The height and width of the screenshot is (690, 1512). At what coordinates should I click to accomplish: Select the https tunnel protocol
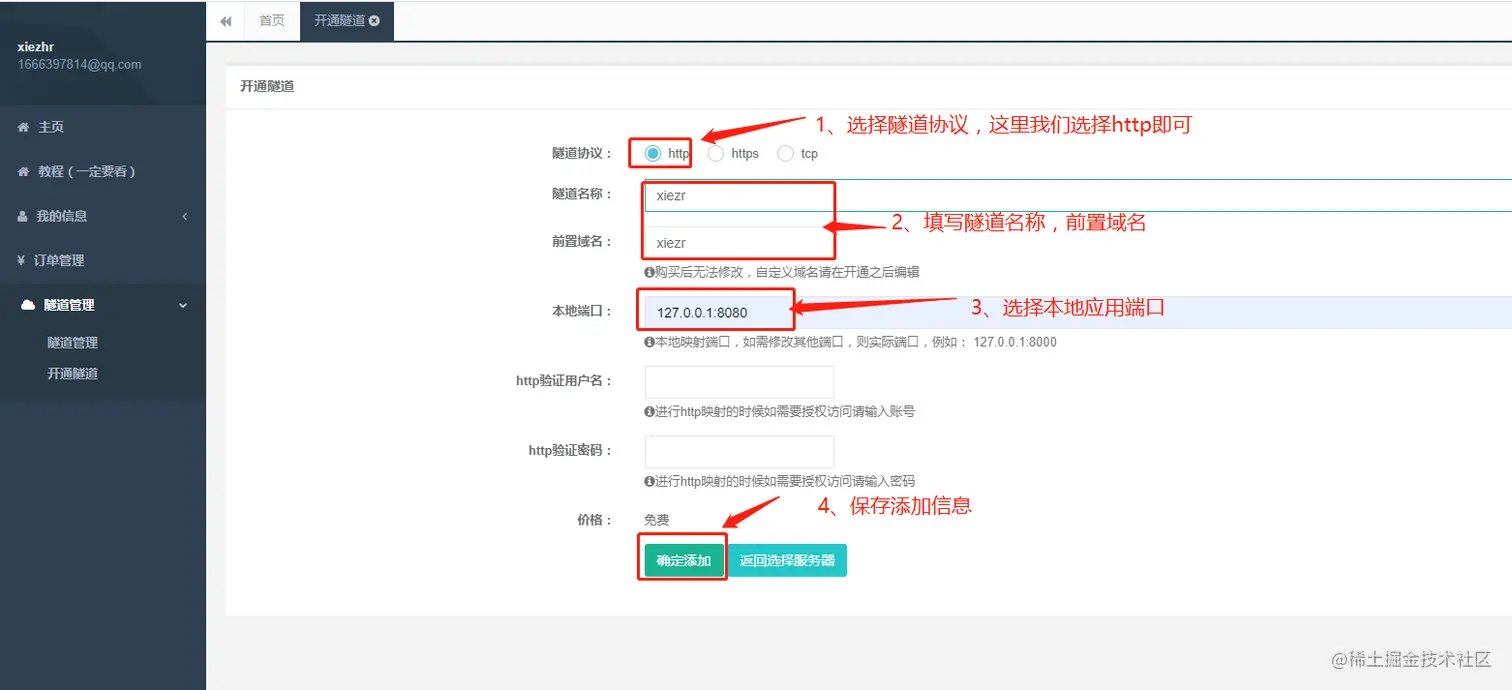(x=715, y=153)
